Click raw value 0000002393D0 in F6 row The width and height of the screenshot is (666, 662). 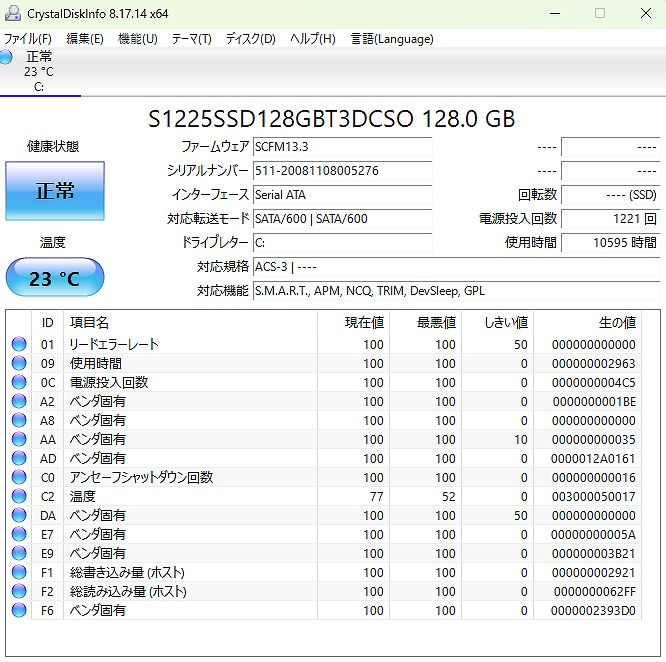click(x=593, y=611)
